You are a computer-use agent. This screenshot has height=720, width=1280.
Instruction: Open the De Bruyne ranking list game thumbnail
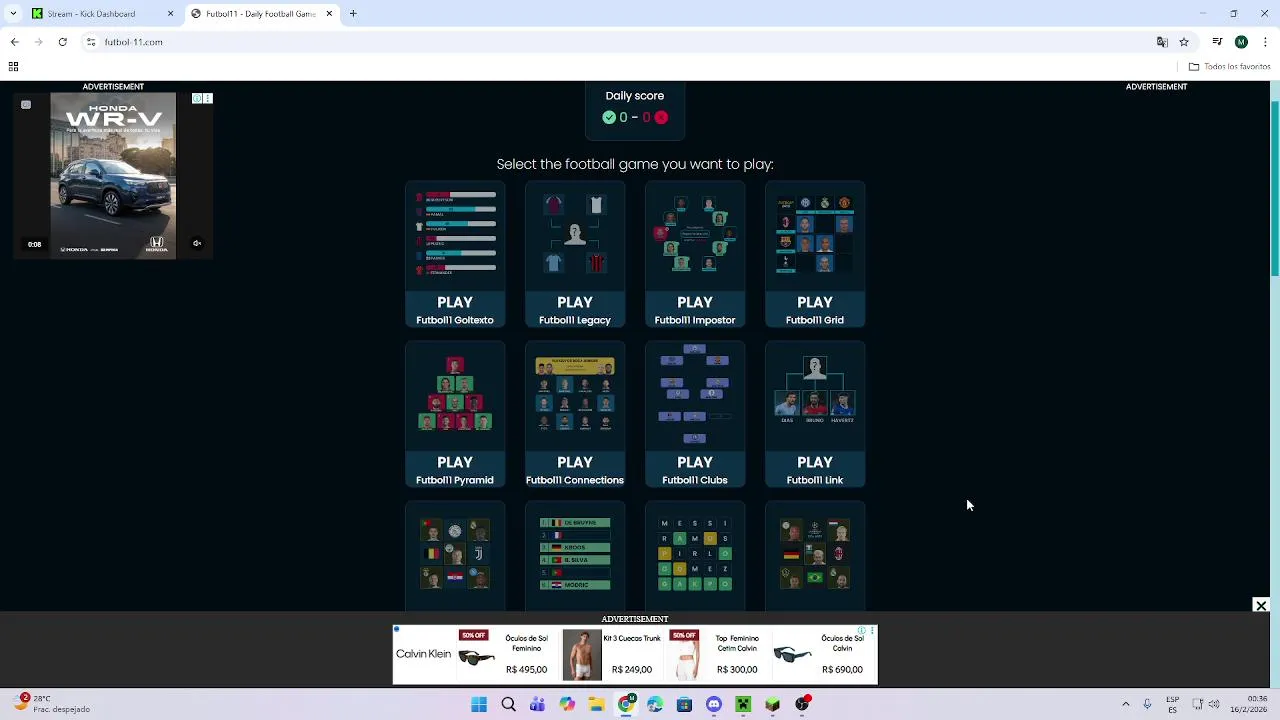(575, 556)
